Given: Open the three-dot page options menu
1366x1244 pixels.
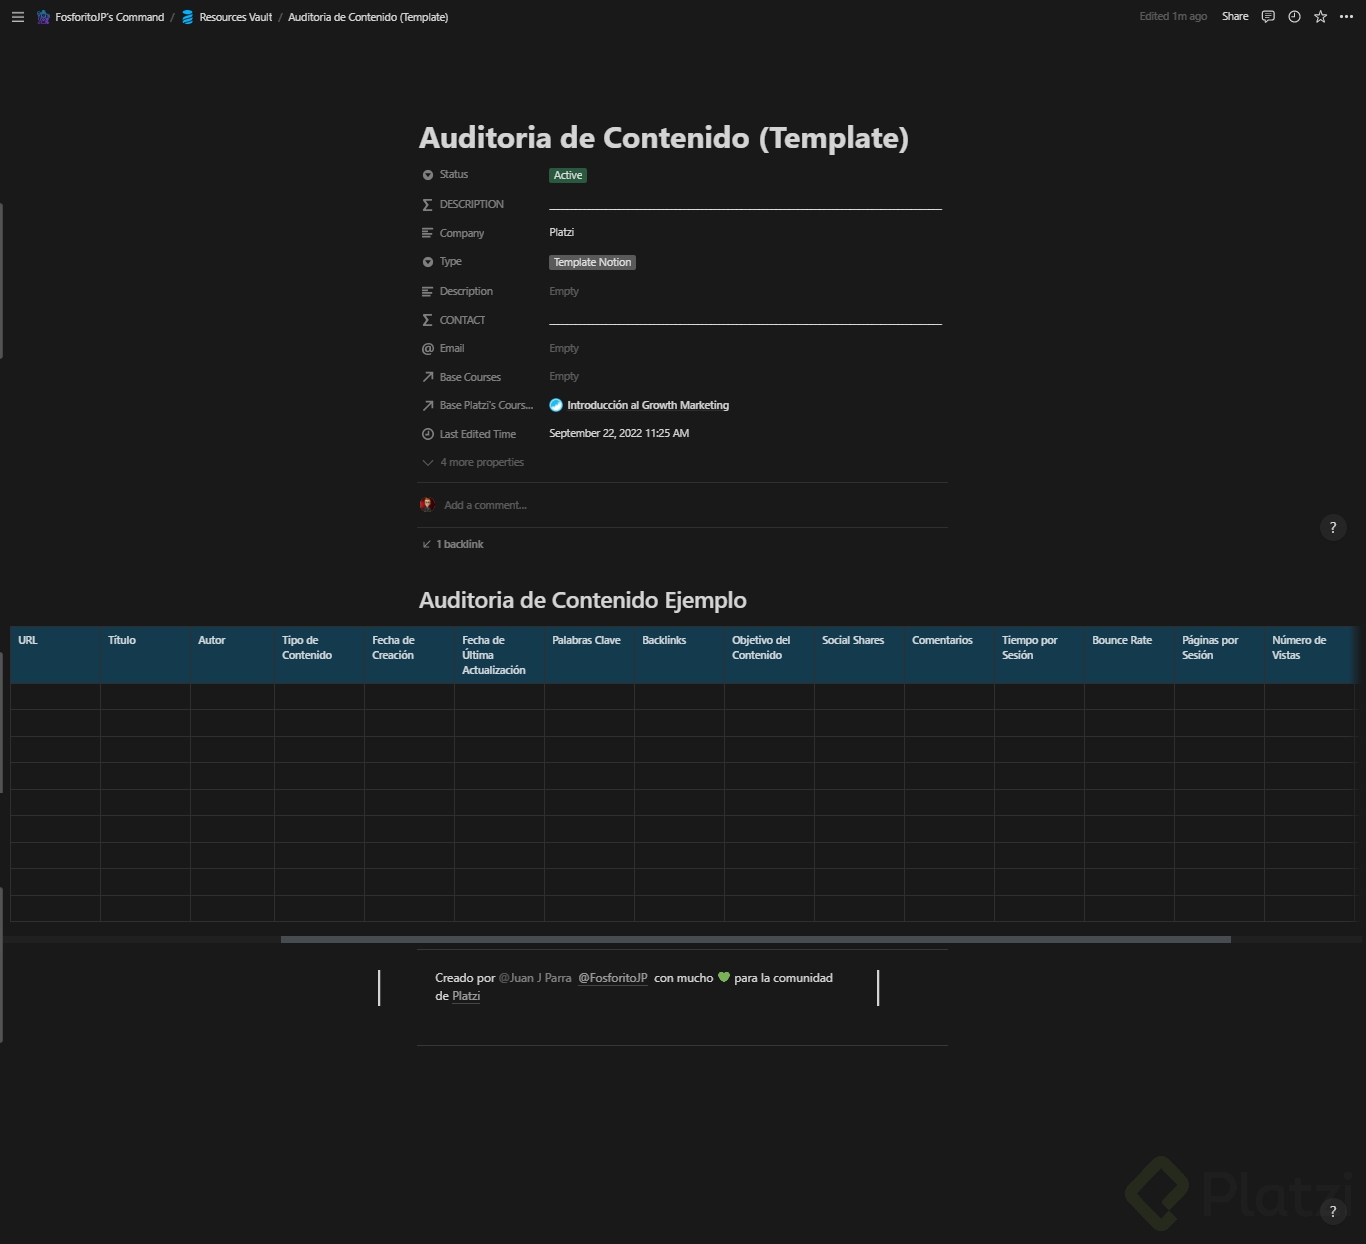Looking at the screenshot, I should coord(1346,17).
